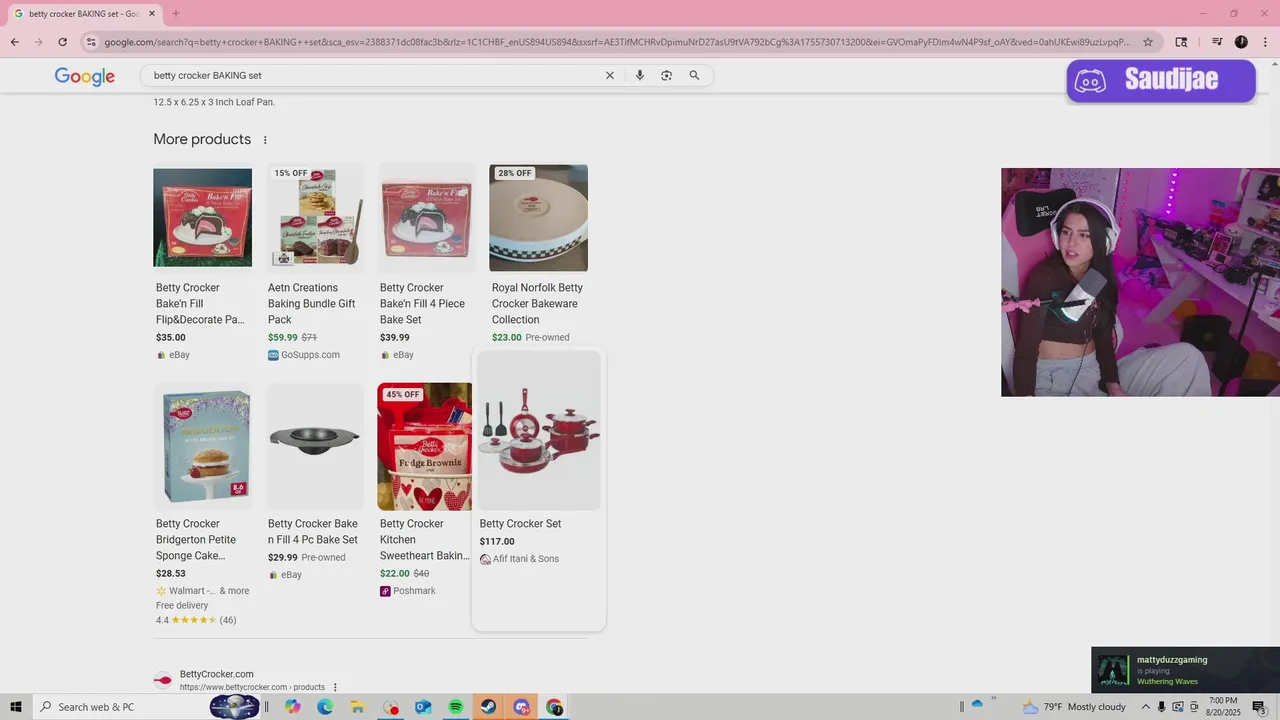Open the Bake n Fill 4 Pc image

coord(315,446)
